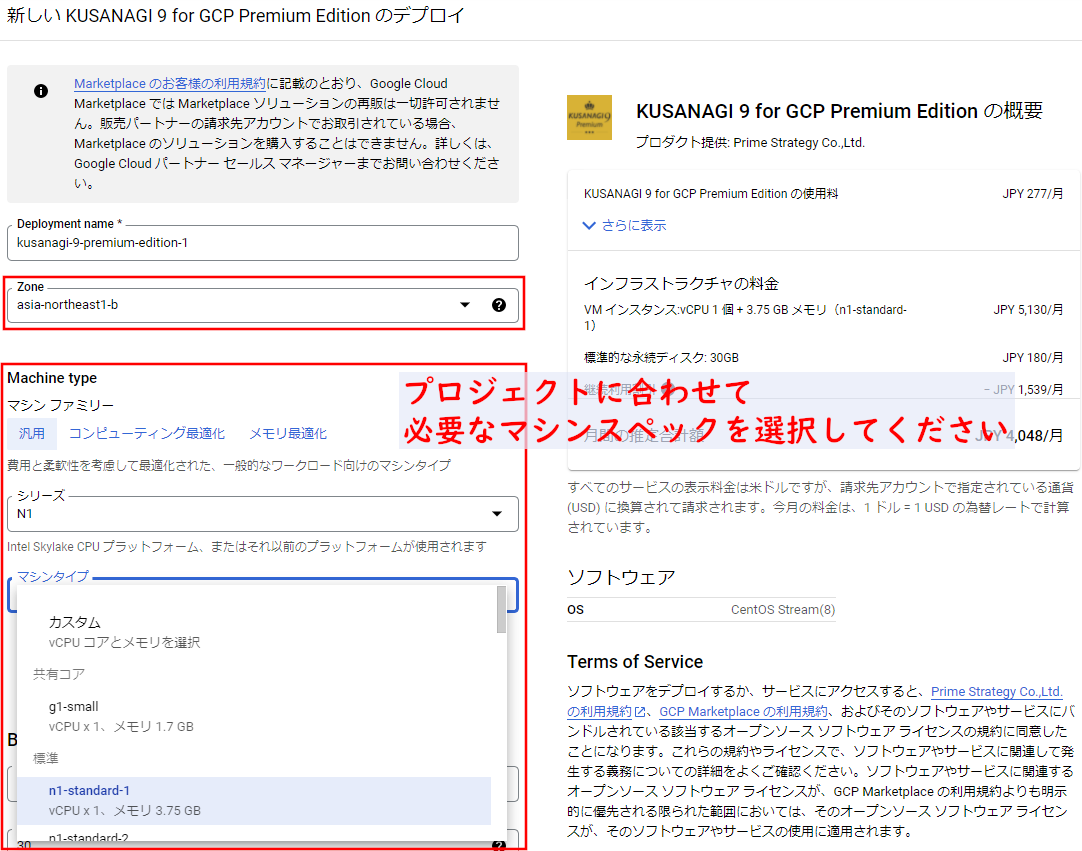The image size is (1082, 851).
Task: Click the Deployment name input field
Action: 263,243
